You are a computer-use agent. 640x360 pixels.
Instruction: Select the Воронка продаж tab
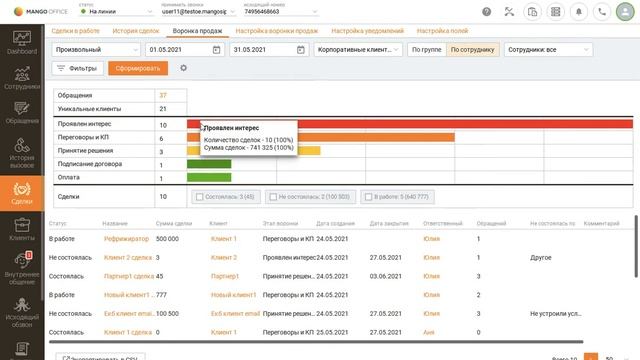point(197,31)
